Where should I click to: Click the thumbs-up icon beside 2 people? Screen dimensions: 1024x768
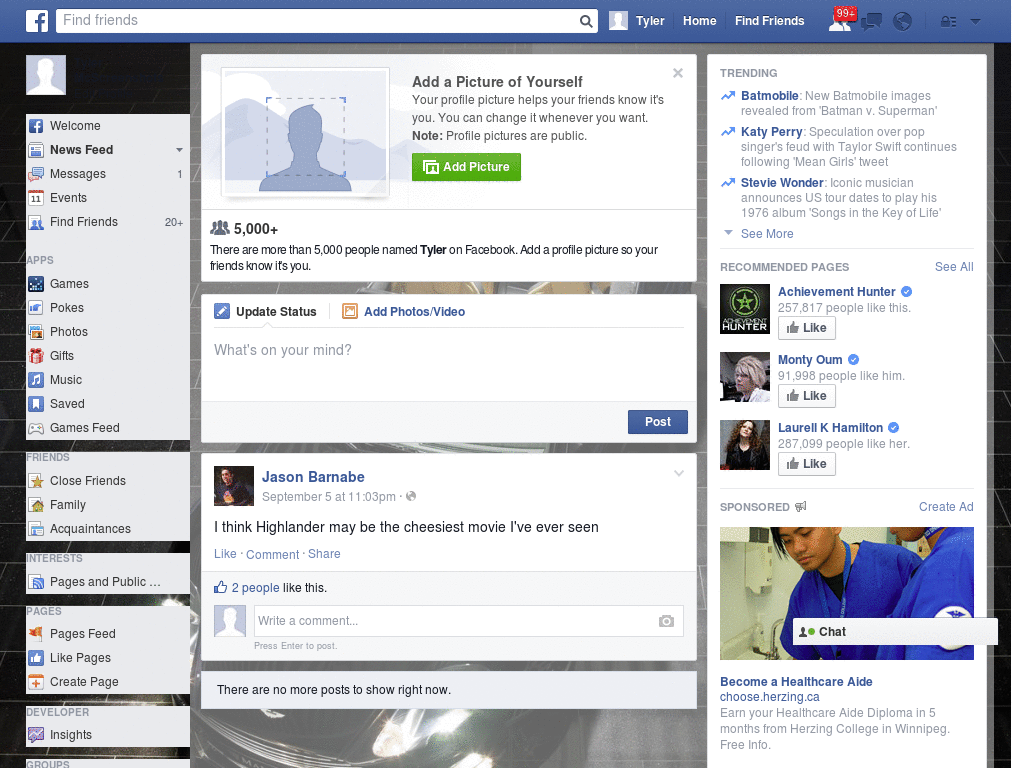pos(221,587)
